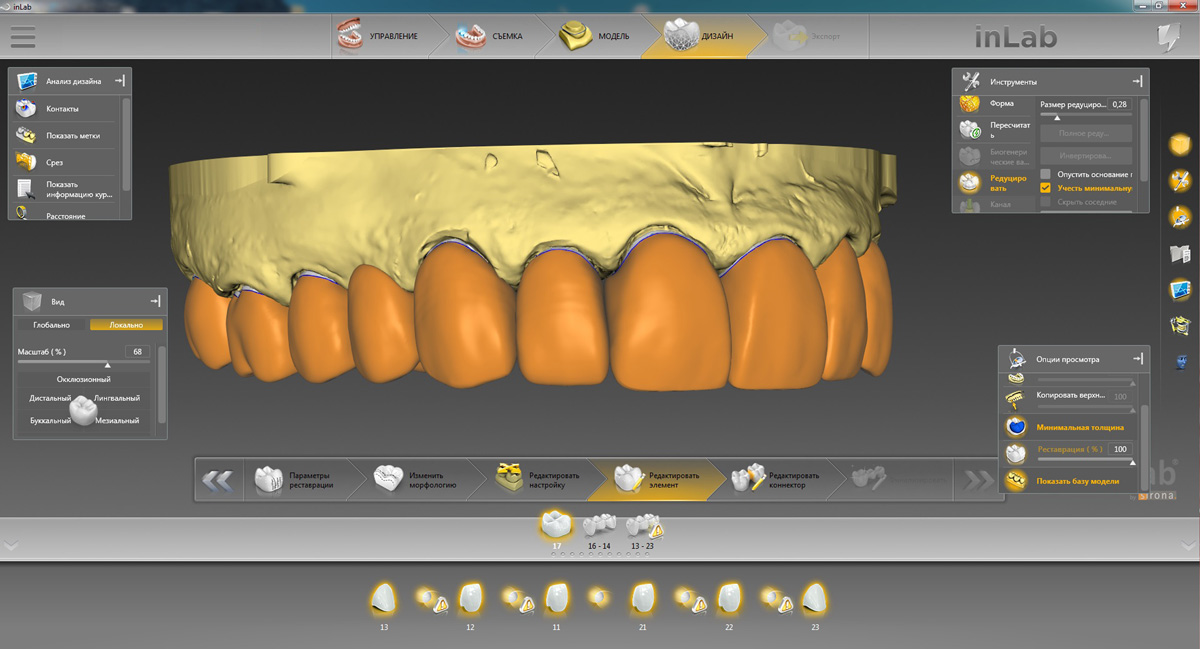
Task: Click the view options lamp icon in sidebar
Action: pos(1180,217)
